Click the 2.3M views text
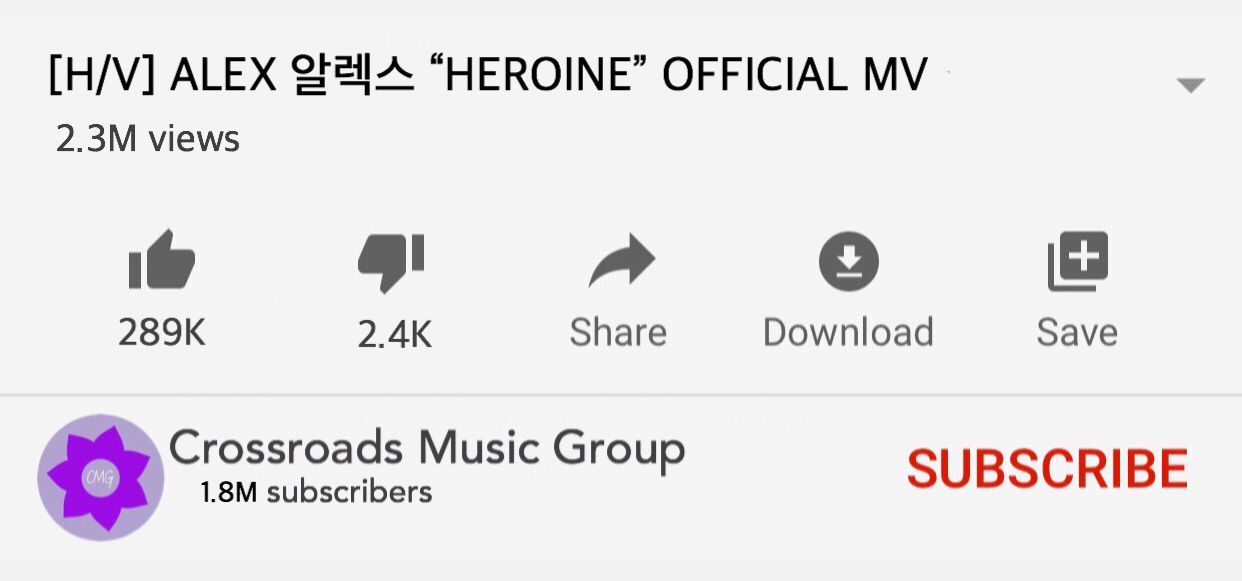Image resolution: width=1242 pixels, height=581 pixels. pos(148,139)
